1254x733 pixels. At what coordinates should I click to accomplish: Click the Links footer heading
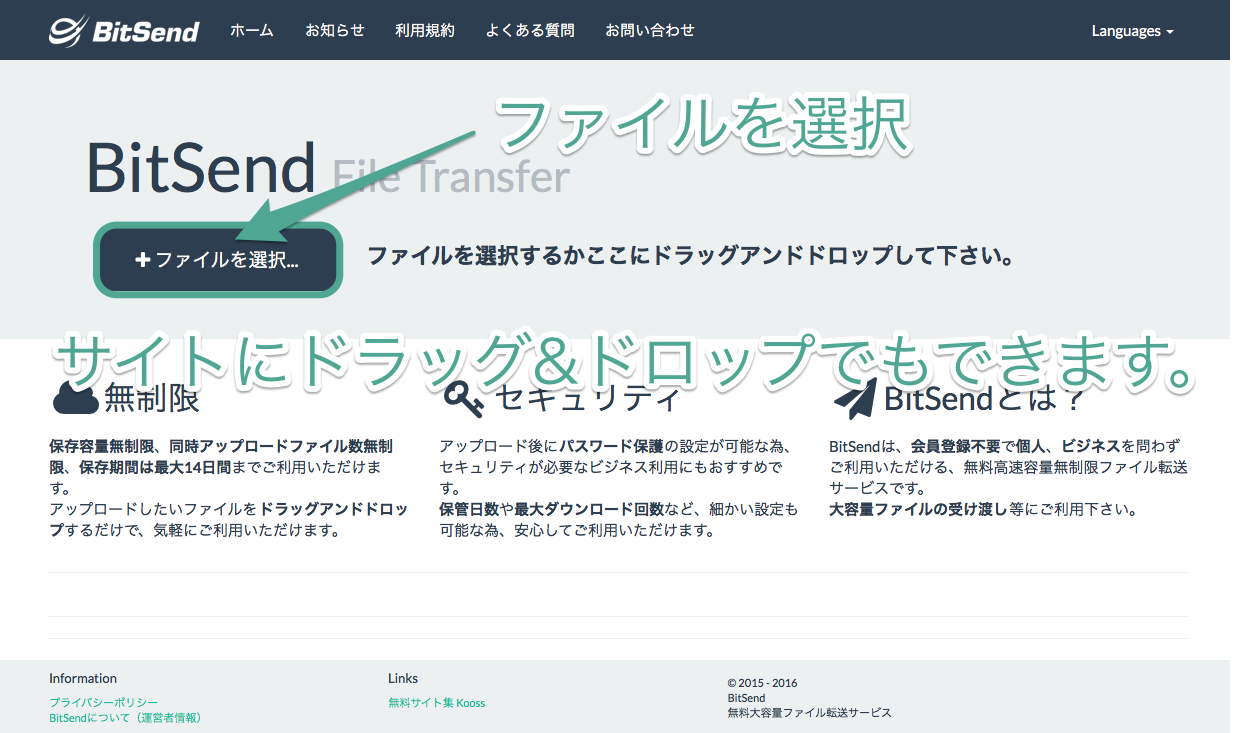(x=403, y=678)
